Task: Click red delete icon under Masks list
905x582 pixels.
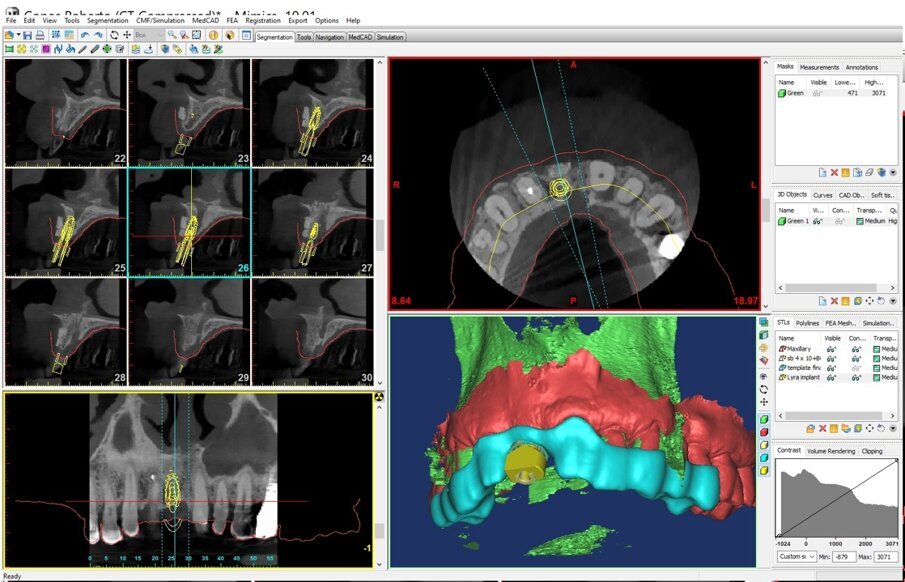Action: (x=834, y=173)
